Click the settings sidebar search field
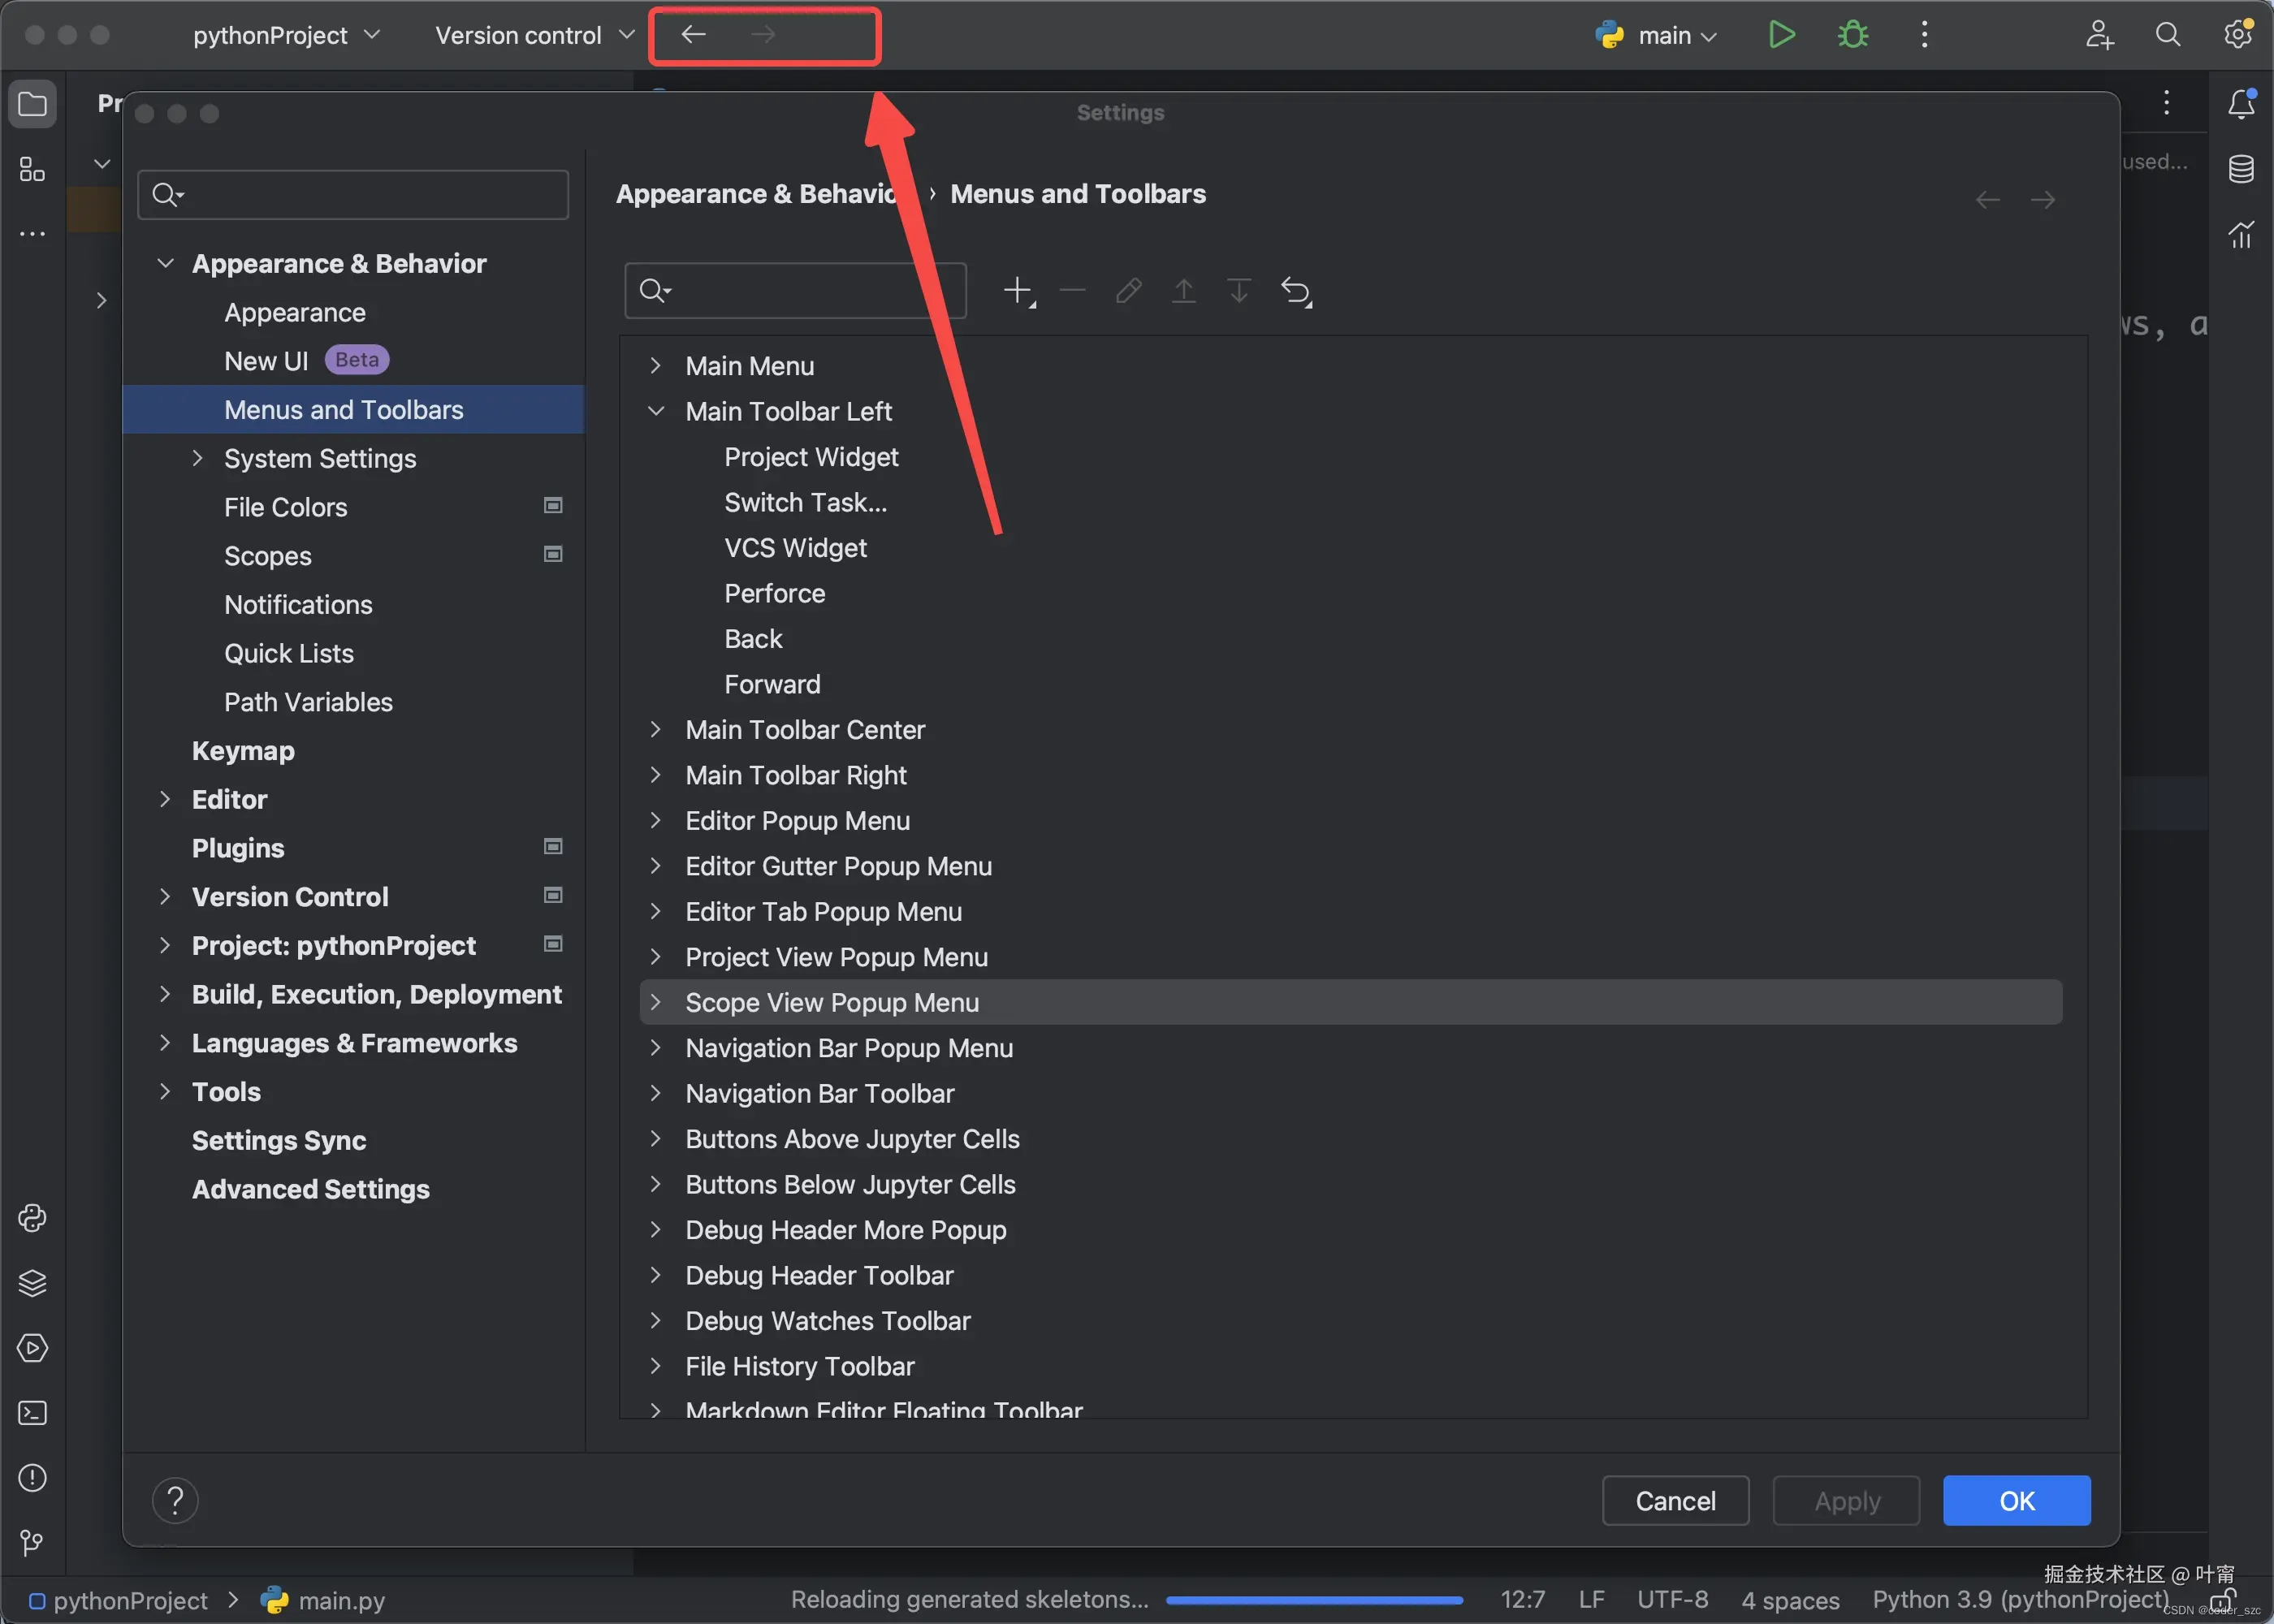 [370, 194]
